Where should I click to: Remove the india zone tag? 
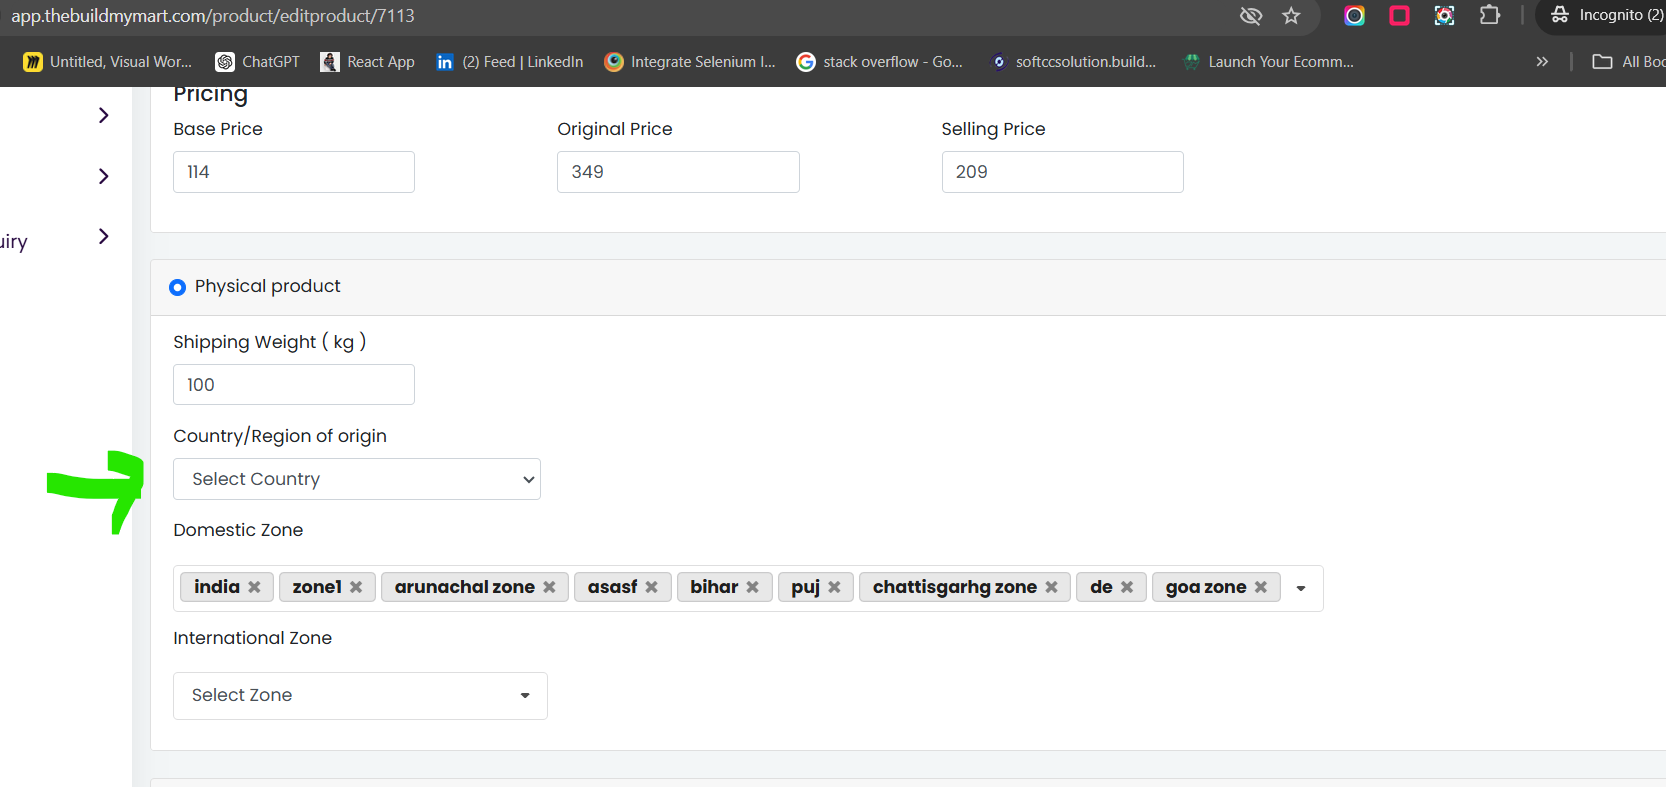pos(254,587)
